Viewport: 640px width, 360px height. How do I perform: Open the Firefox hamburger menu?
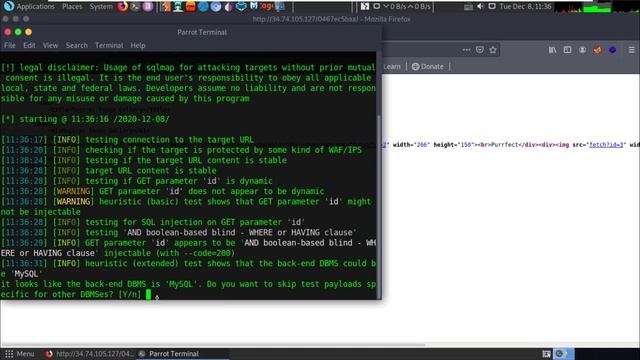click(x=631, y=50)
